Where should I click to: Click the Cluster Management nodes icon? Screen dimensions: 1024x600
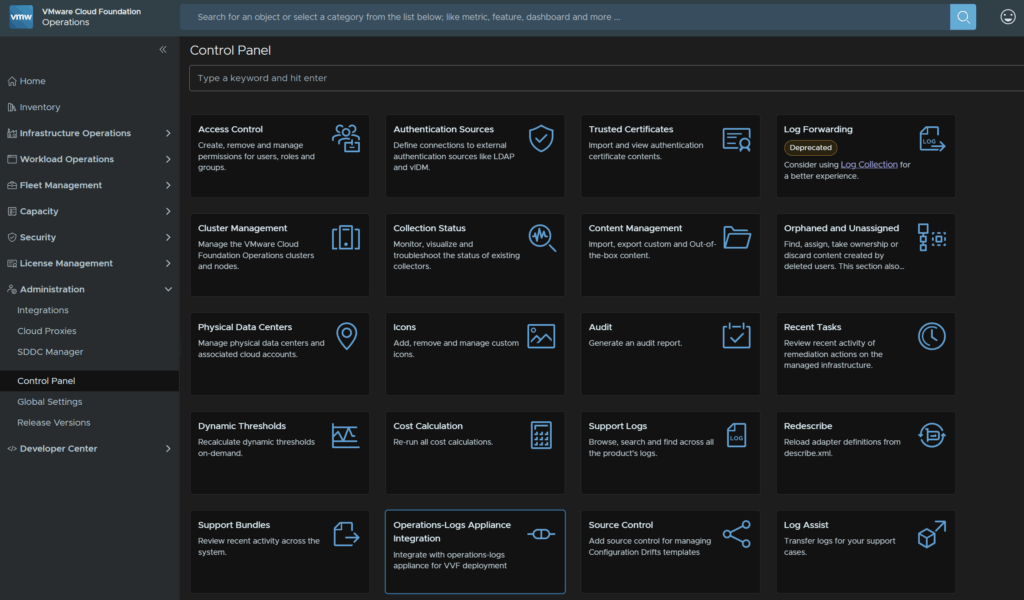(x=346, y=238)
